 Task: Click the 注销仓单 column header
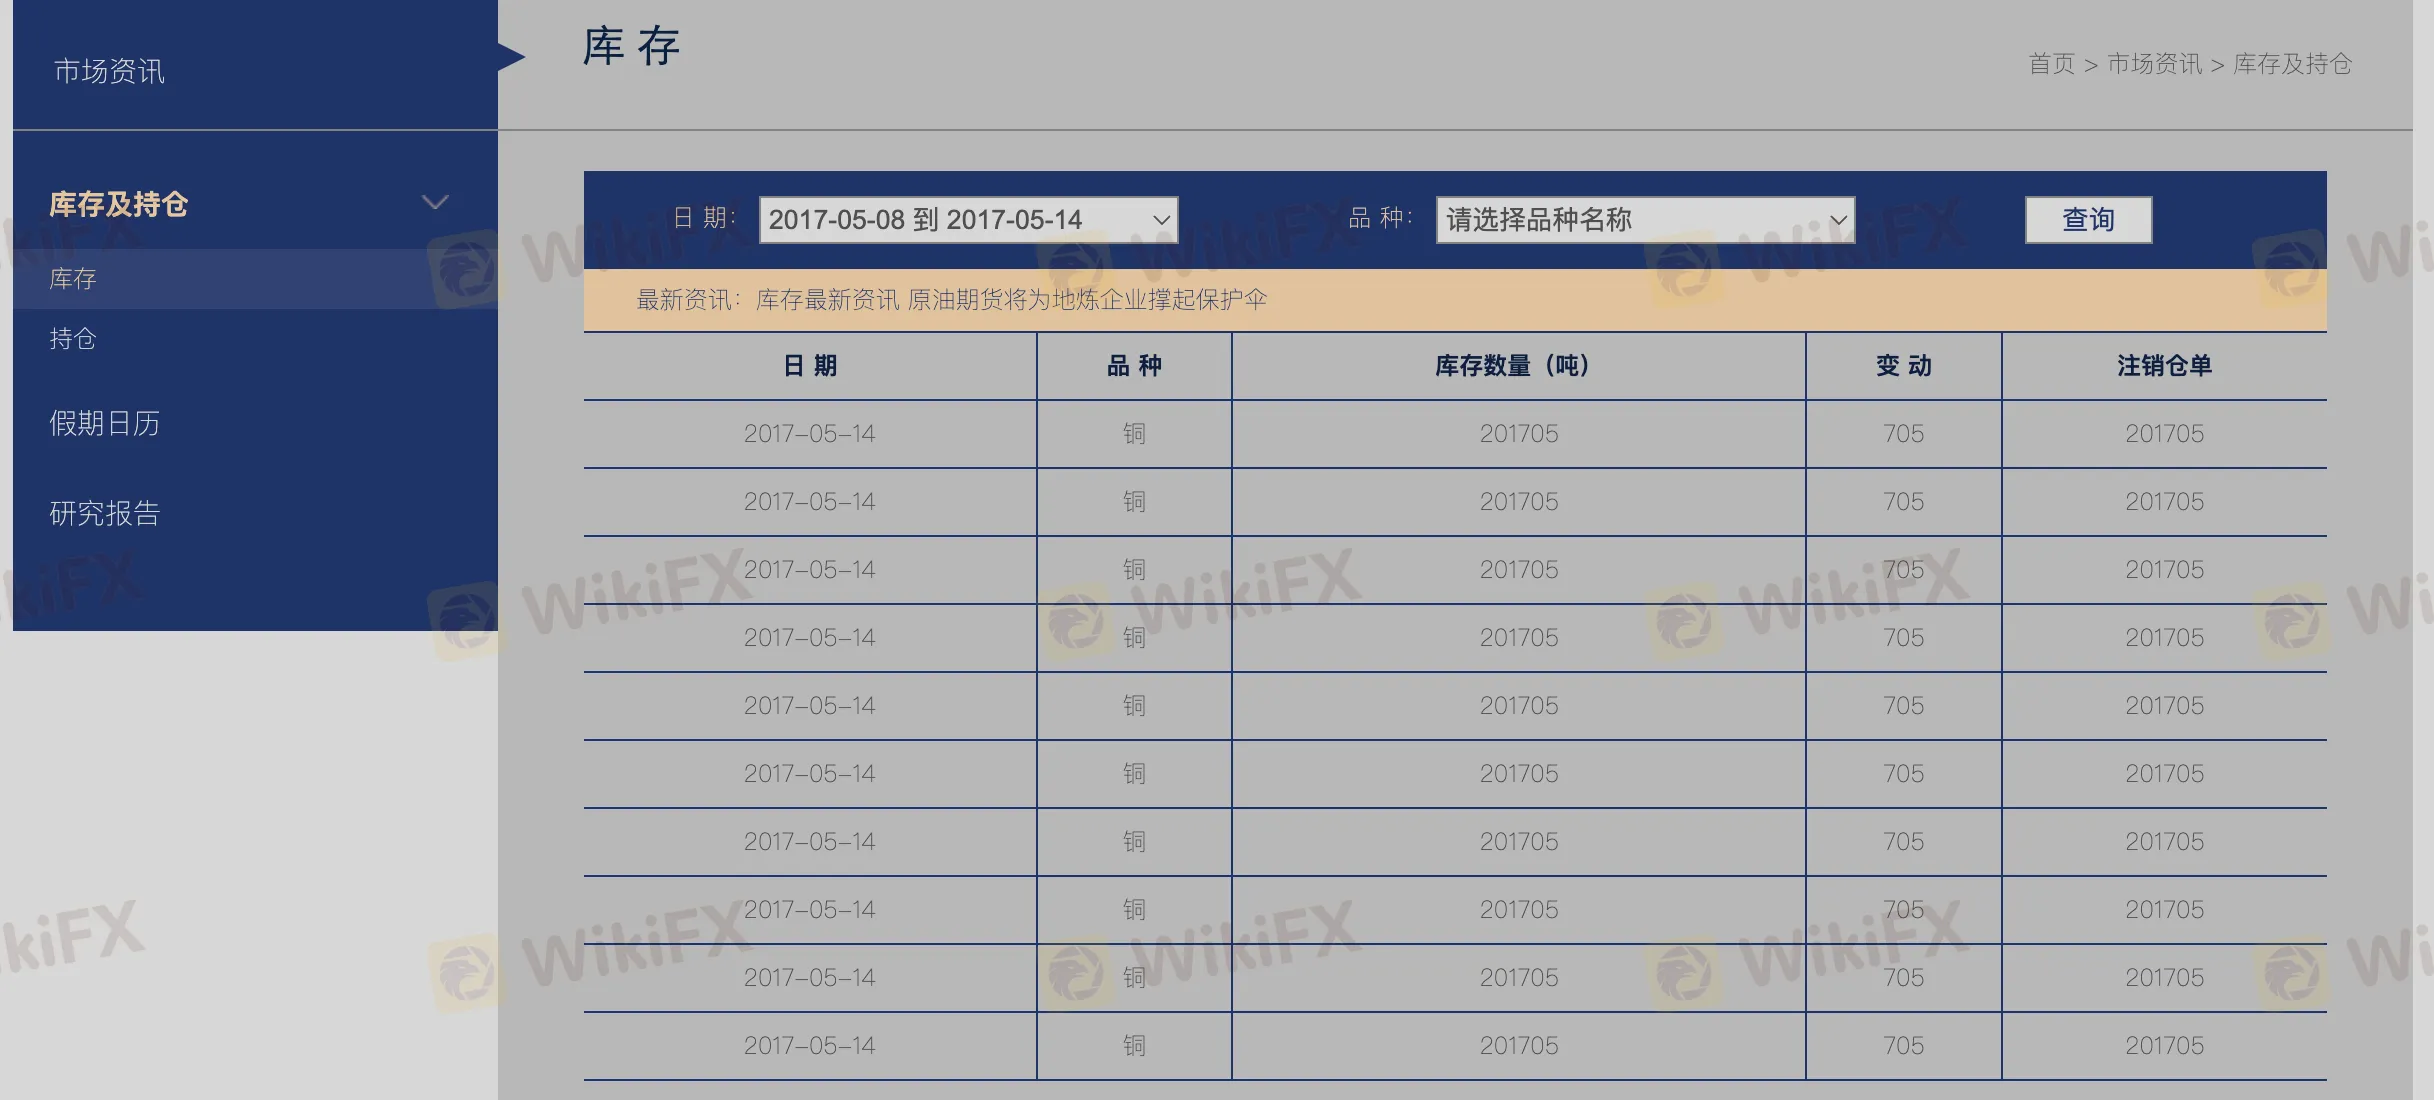coord(2163,366)
